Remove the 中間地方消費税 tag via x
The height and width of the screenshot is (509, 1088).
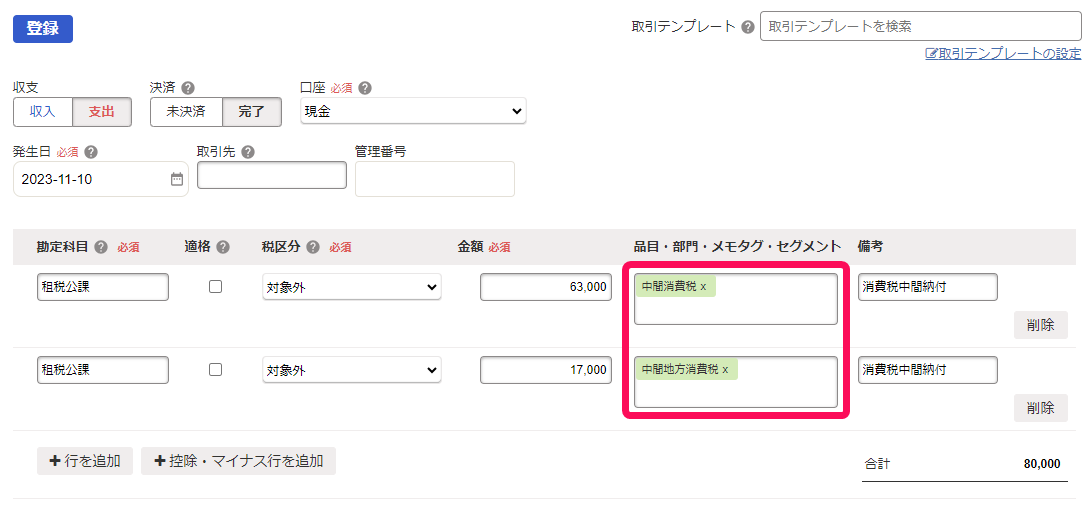click(x=726, y=370)
